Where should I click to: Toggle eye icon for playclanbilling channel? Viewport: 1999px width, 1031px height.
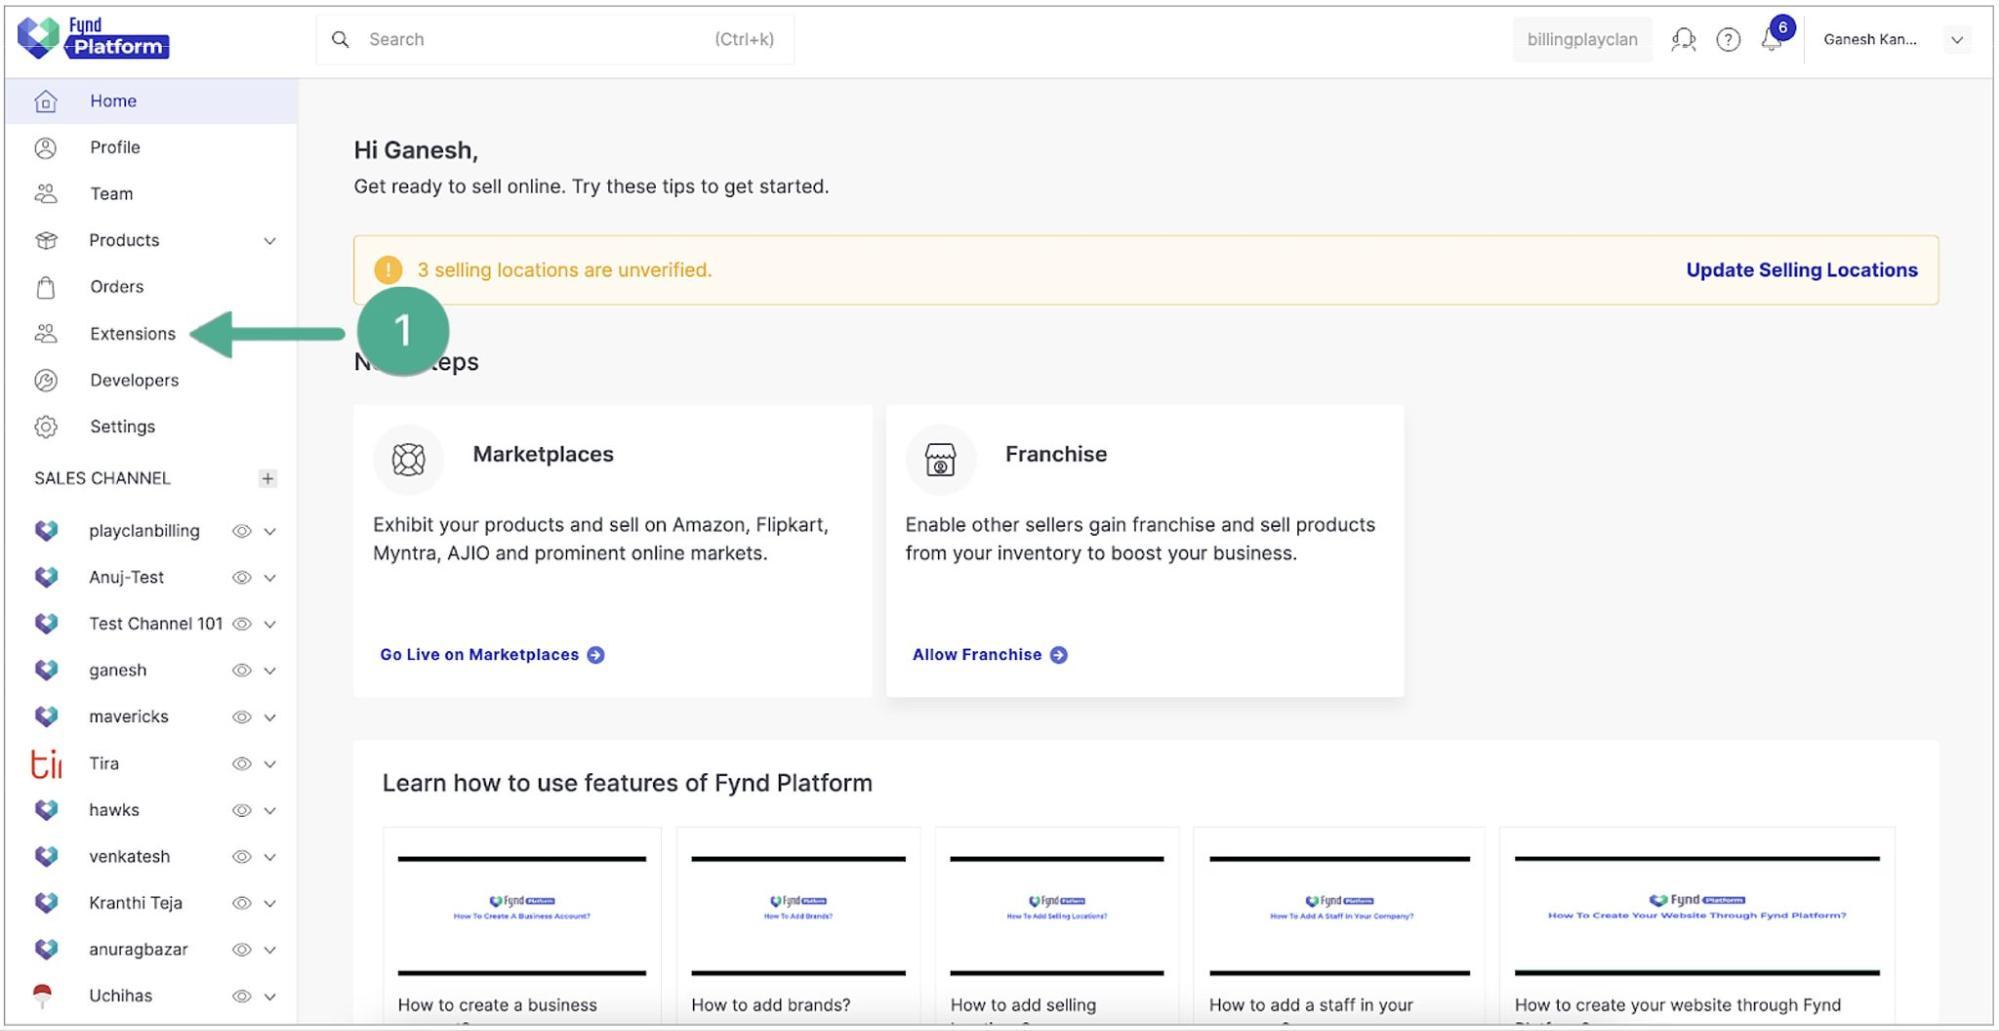click(241, 531)
